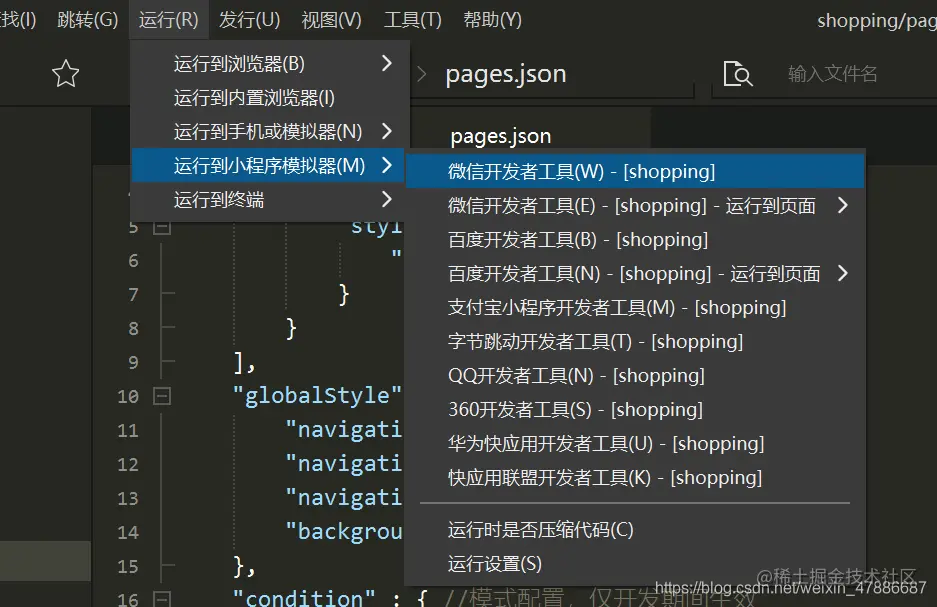Run 快应用联盟开发者工具(K) - [shopping]
The width and height of the screenshot is (937, 607).
(635, 478)
